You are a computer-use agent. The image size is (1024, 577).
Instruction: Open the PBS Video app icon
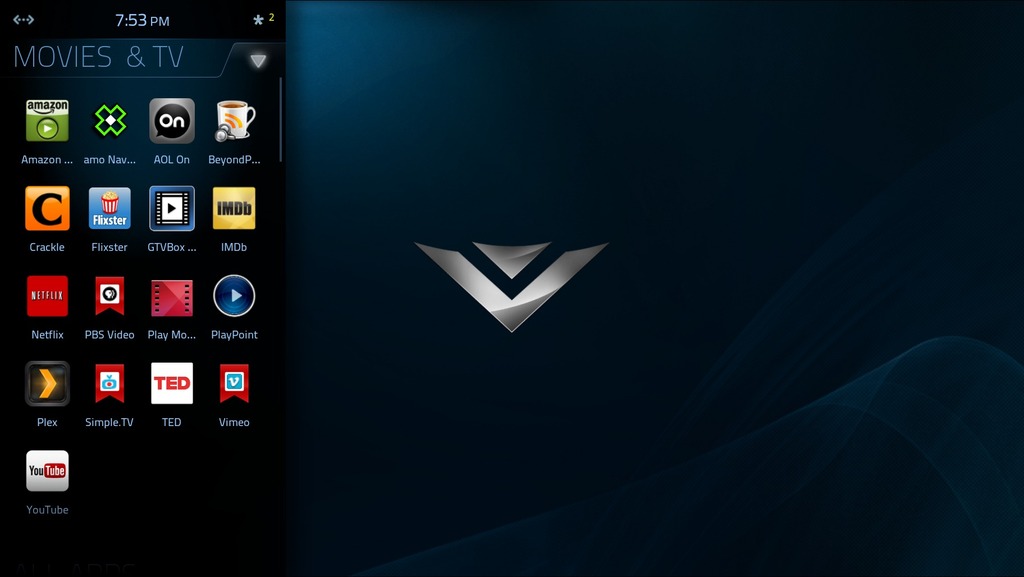tap(110, 296)
